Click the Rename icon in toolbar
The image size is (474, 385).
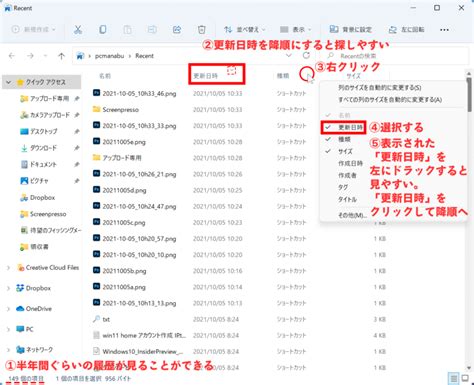pos(152,30)
